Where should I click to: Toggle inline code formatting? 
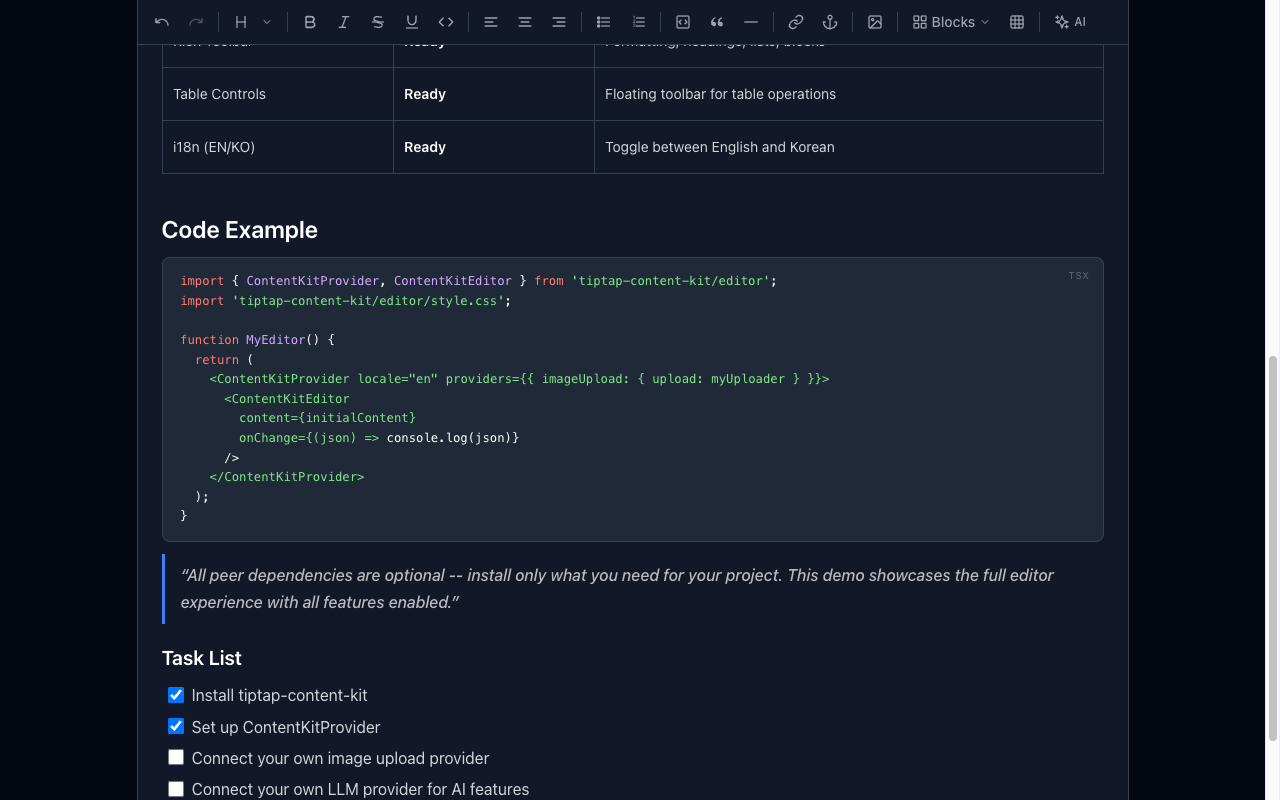(x=446, y=22)
